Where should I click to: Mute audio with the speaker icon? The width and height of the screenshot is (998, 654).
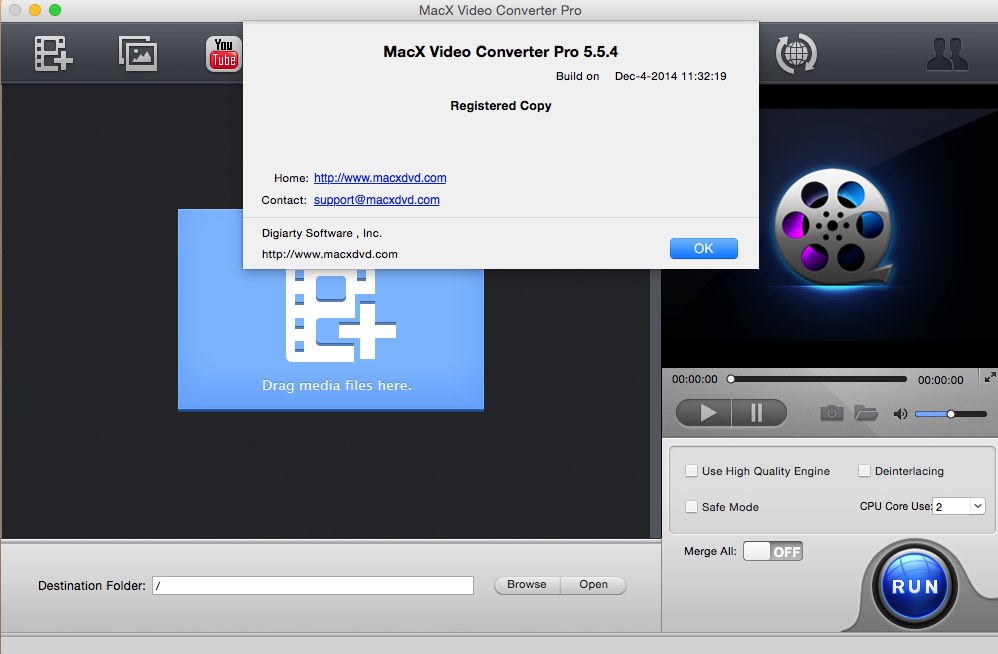point(900,414)
